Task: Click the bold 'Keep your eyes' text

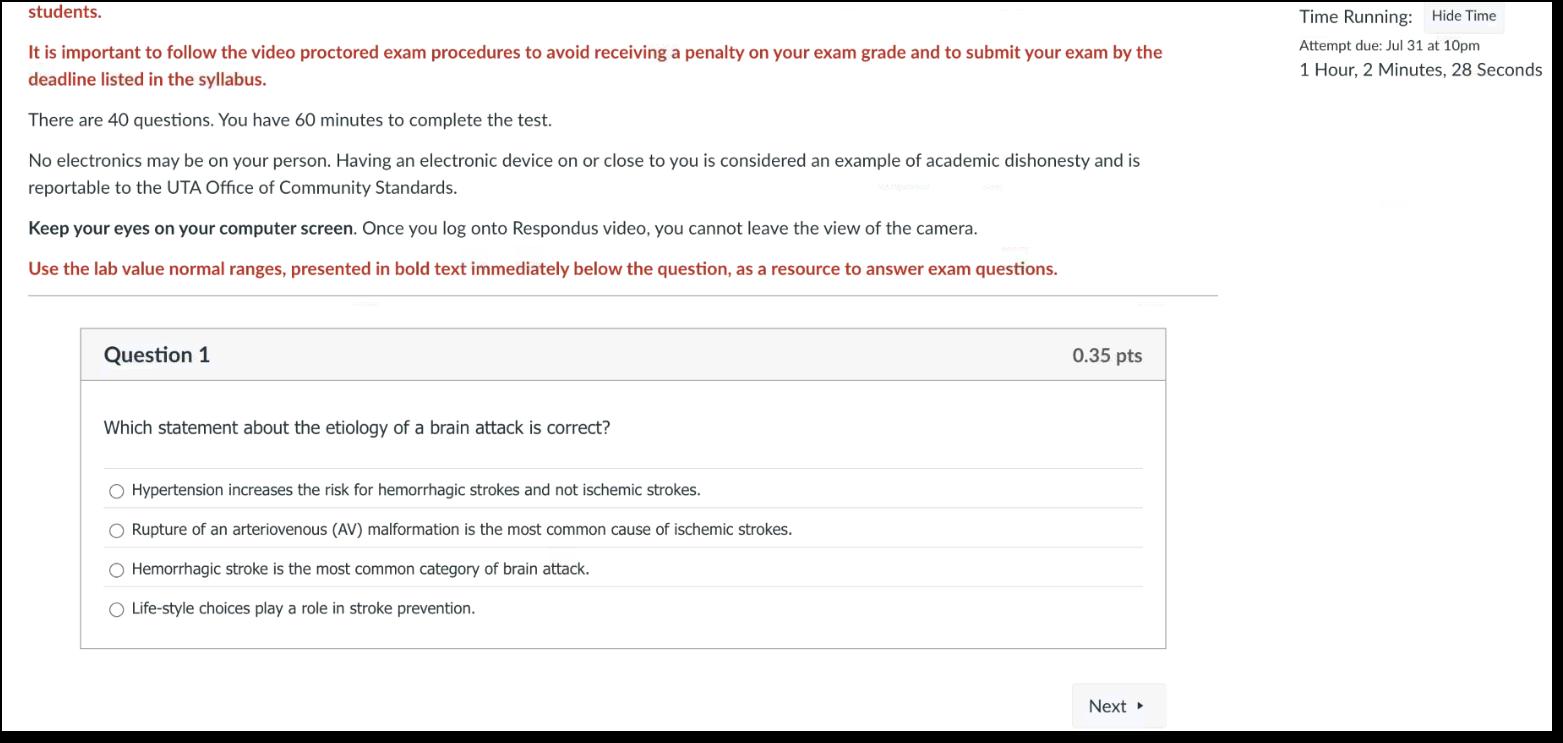Action: (190, 228)
